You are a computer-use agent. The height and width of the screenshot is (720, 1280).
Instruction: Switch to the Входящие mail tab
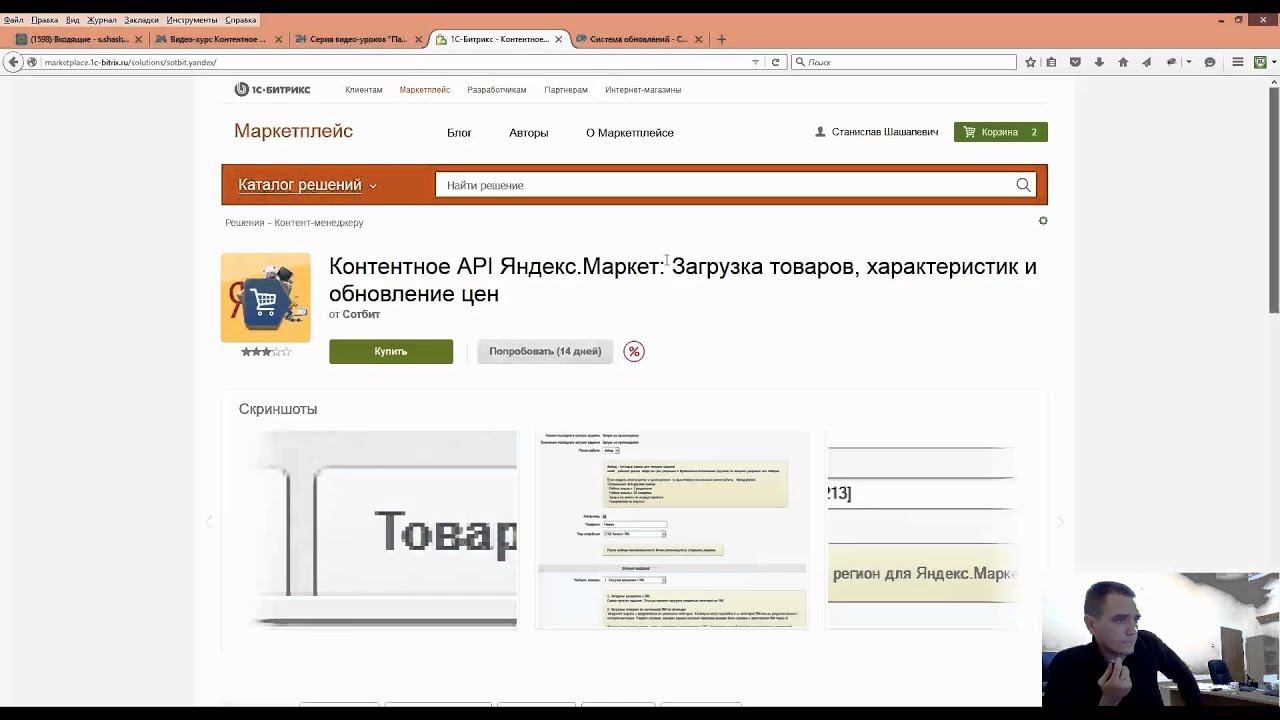[x=78, y=39]
